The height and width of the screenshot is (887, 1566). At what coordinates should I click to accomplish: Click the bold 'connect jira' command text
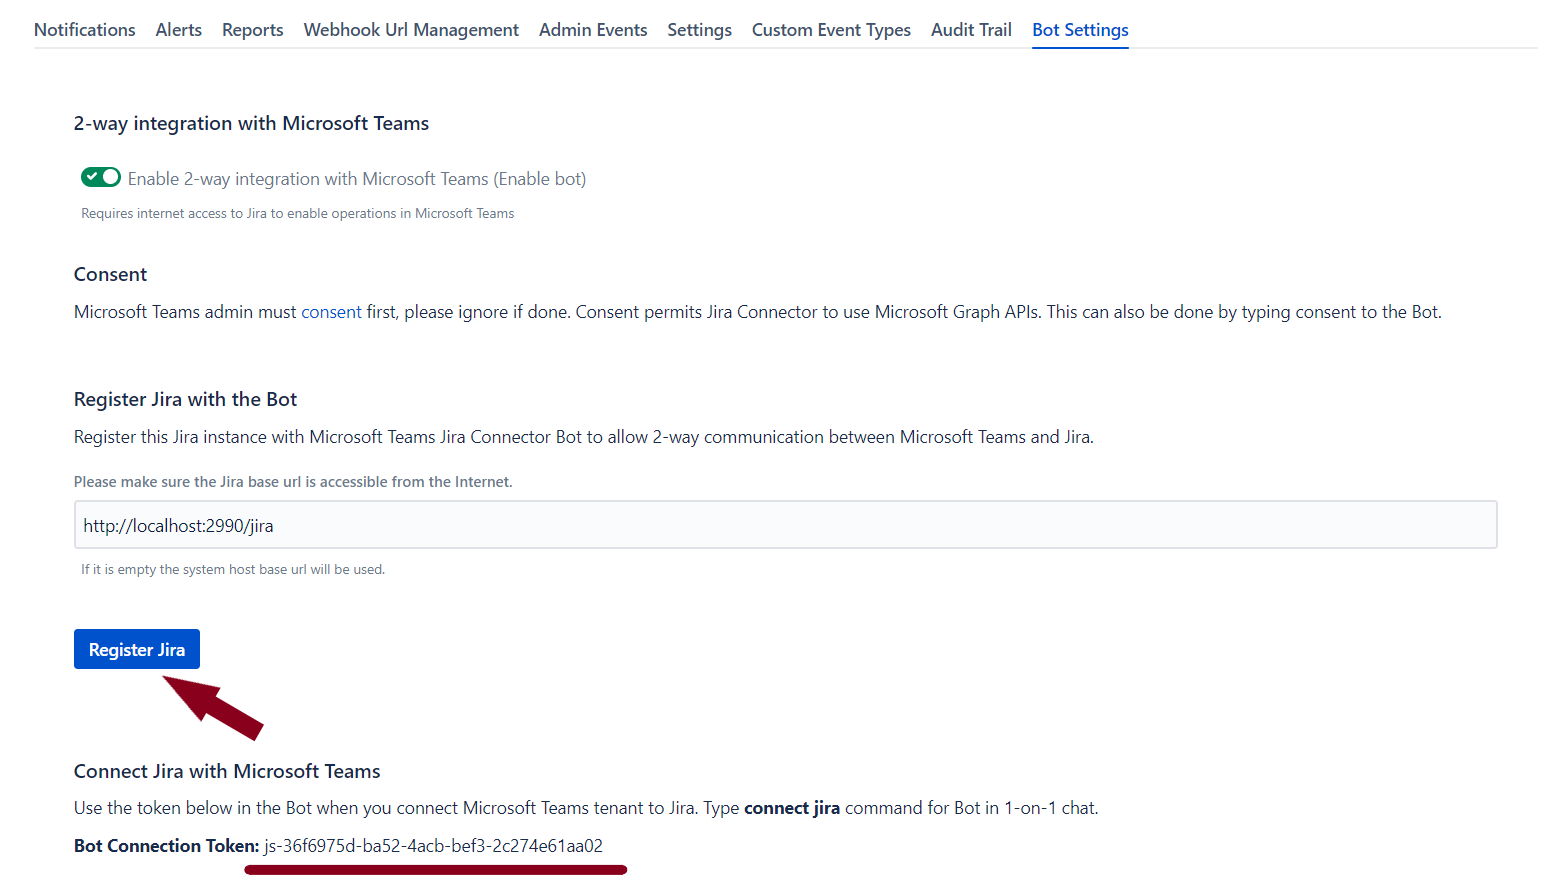791,808
